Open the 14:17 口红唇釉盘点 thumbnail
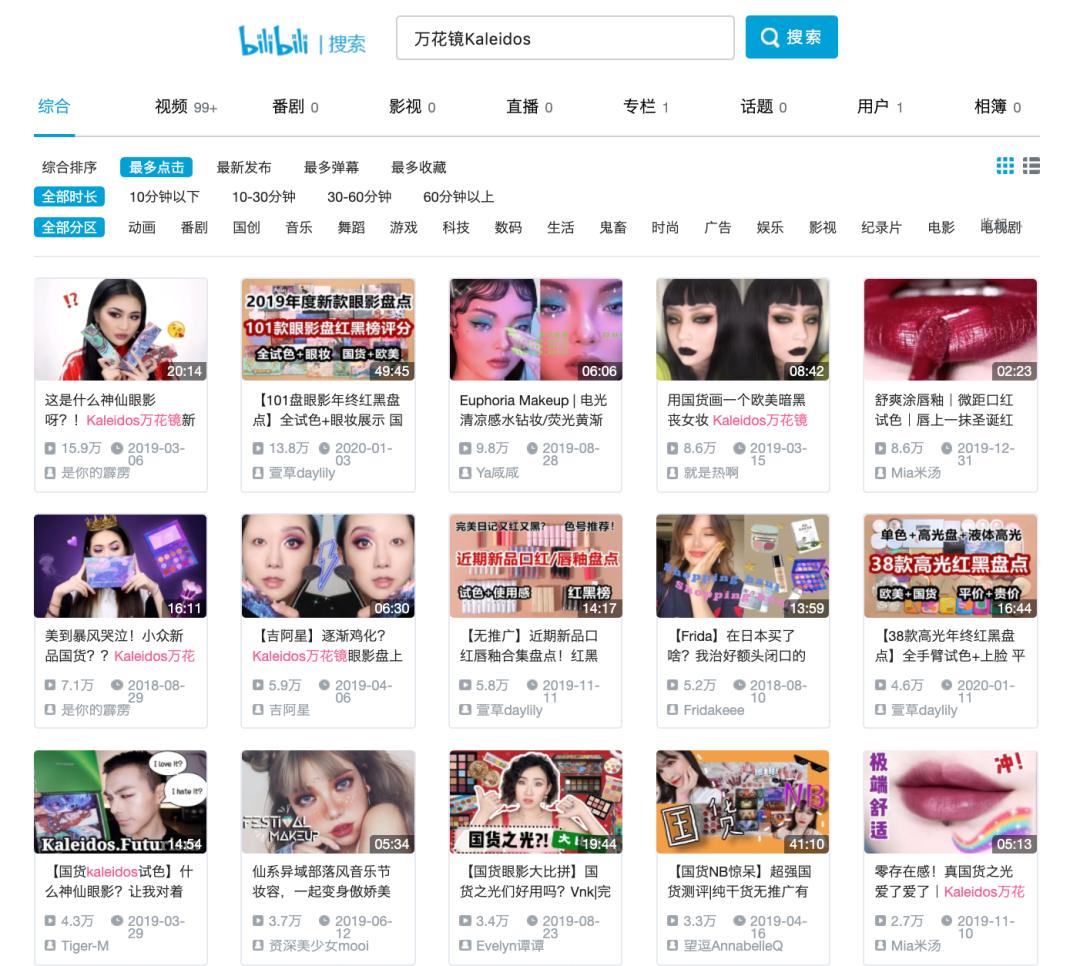This screenshot has height=966, width=1080. (x=536, y=566)
